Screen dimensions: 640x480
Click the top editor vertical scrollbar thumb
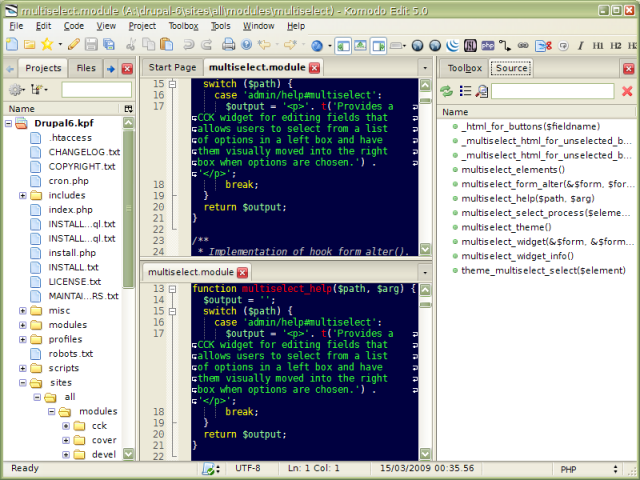coord(425,101)
